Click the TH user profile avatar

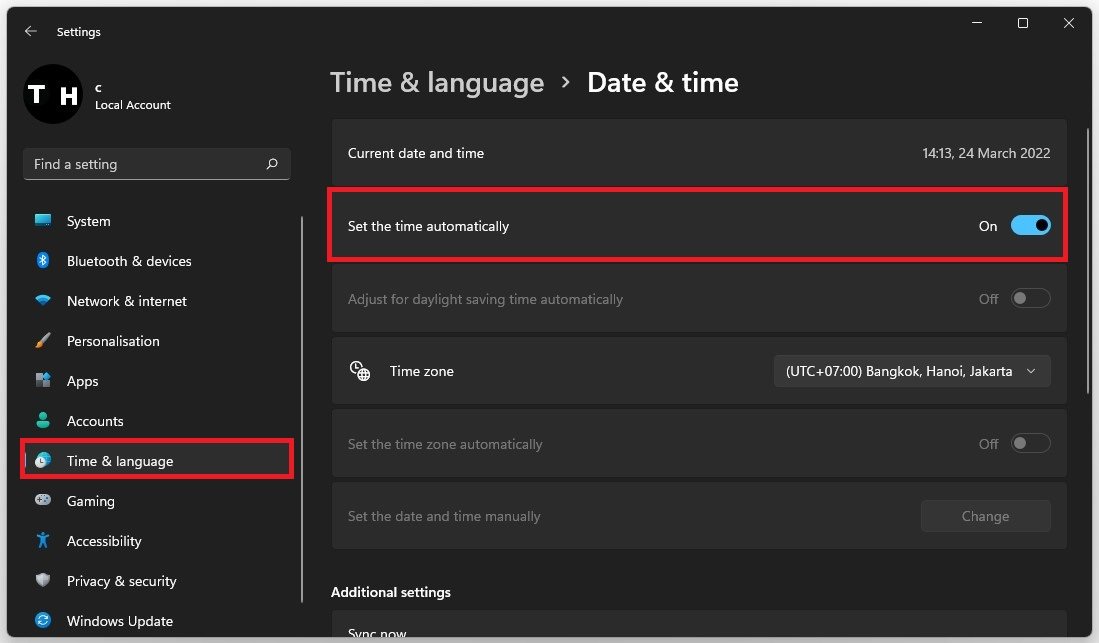pyautogui.click(x=52, y=95)
